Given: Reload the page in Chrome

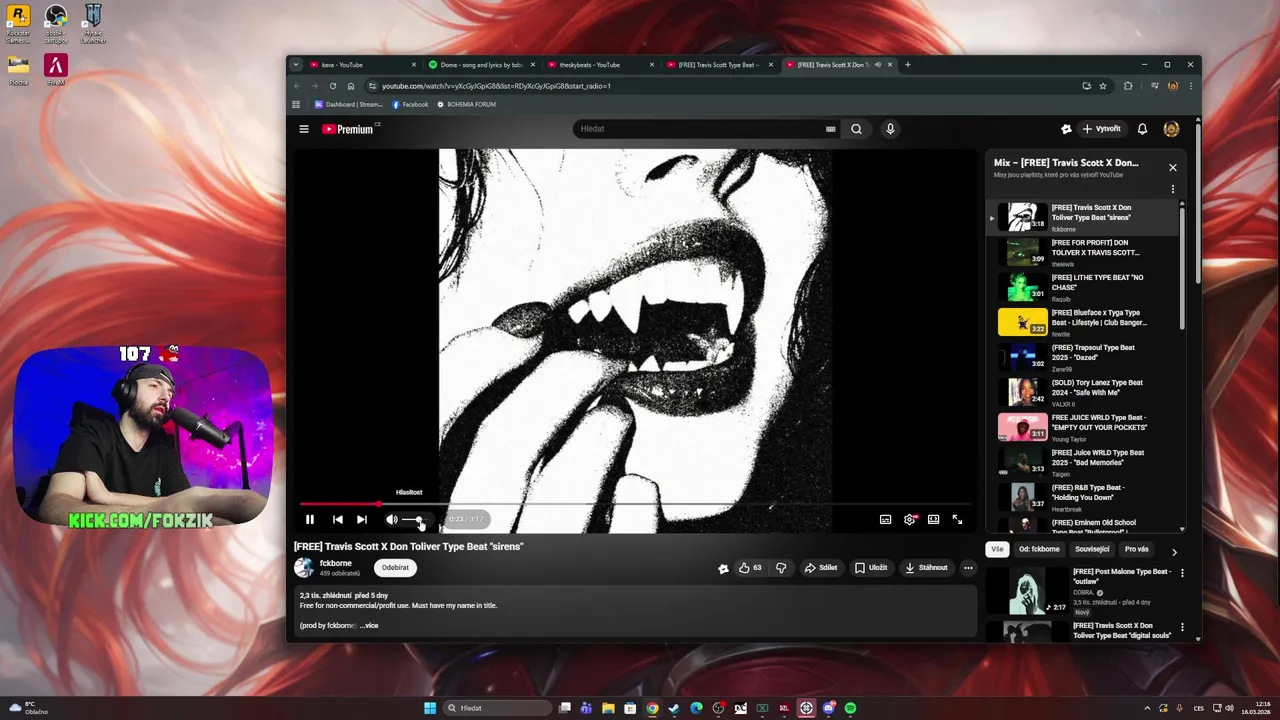Looking at the screenshot, I should [x=333, y=86].
